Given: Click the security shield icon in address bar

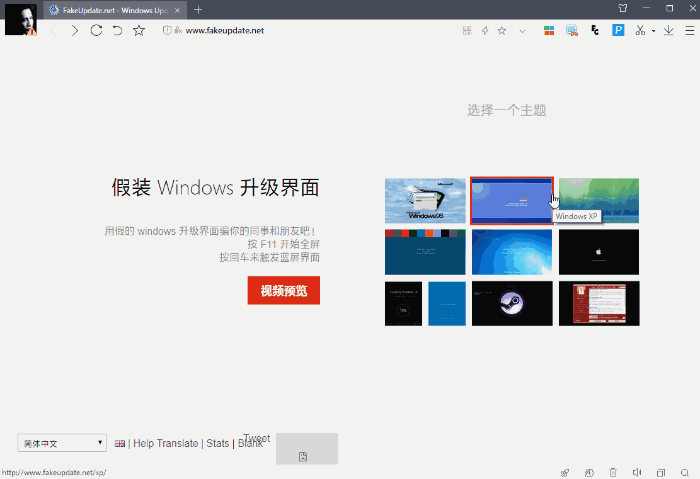Looking at the screenshot, I should 167,30.
